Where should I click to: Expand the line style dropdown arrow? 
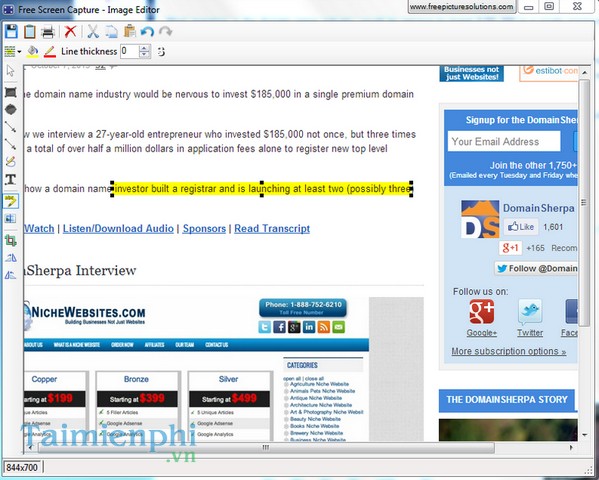point(19,52)
